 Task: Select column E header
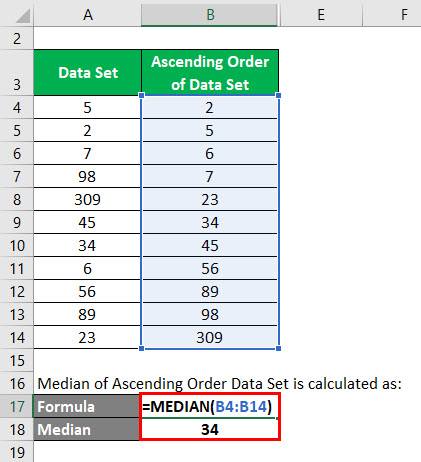coord(321,14)
